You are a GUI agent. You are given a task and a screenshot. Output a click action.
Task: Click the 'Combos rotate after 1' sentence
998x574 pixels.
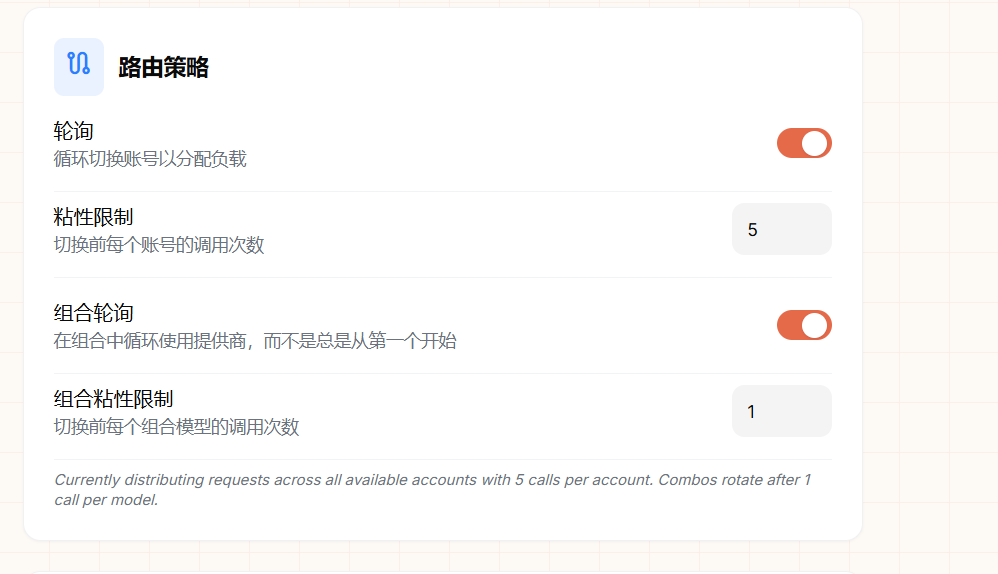[735, 480]
